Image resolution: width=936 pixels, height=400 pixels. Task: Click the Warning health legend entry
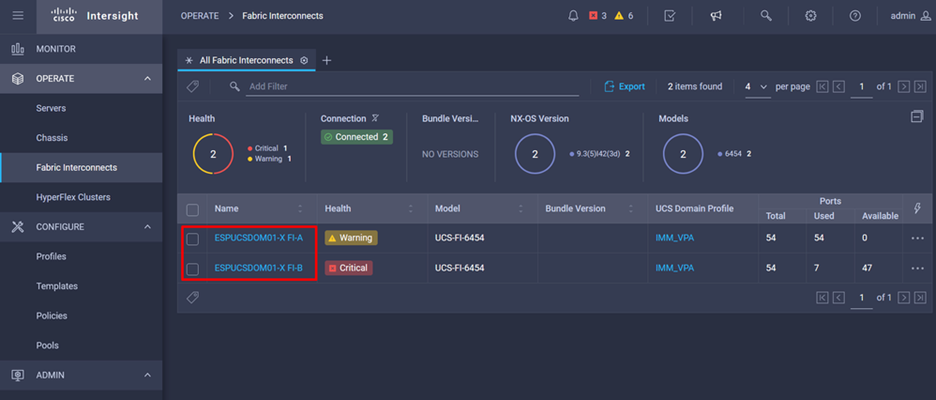click(x=269, y=159)
